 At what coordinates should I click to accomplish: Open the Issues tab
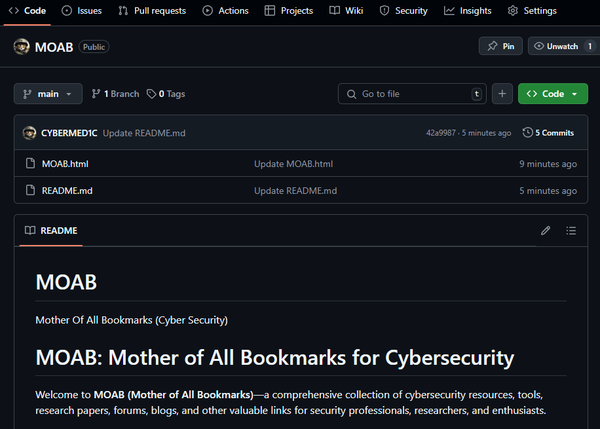click(x=80, y=11)
